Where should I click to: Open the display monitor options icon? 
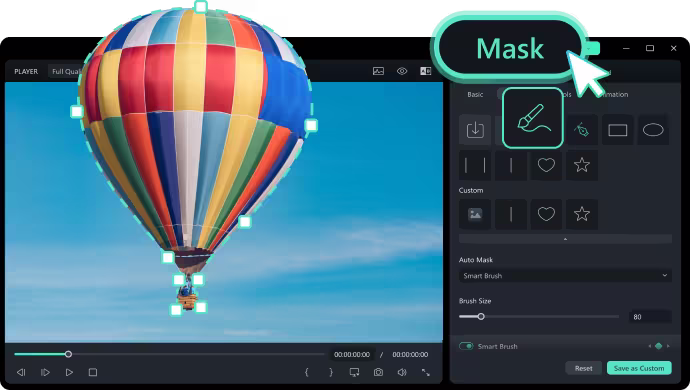coord(354,372)
